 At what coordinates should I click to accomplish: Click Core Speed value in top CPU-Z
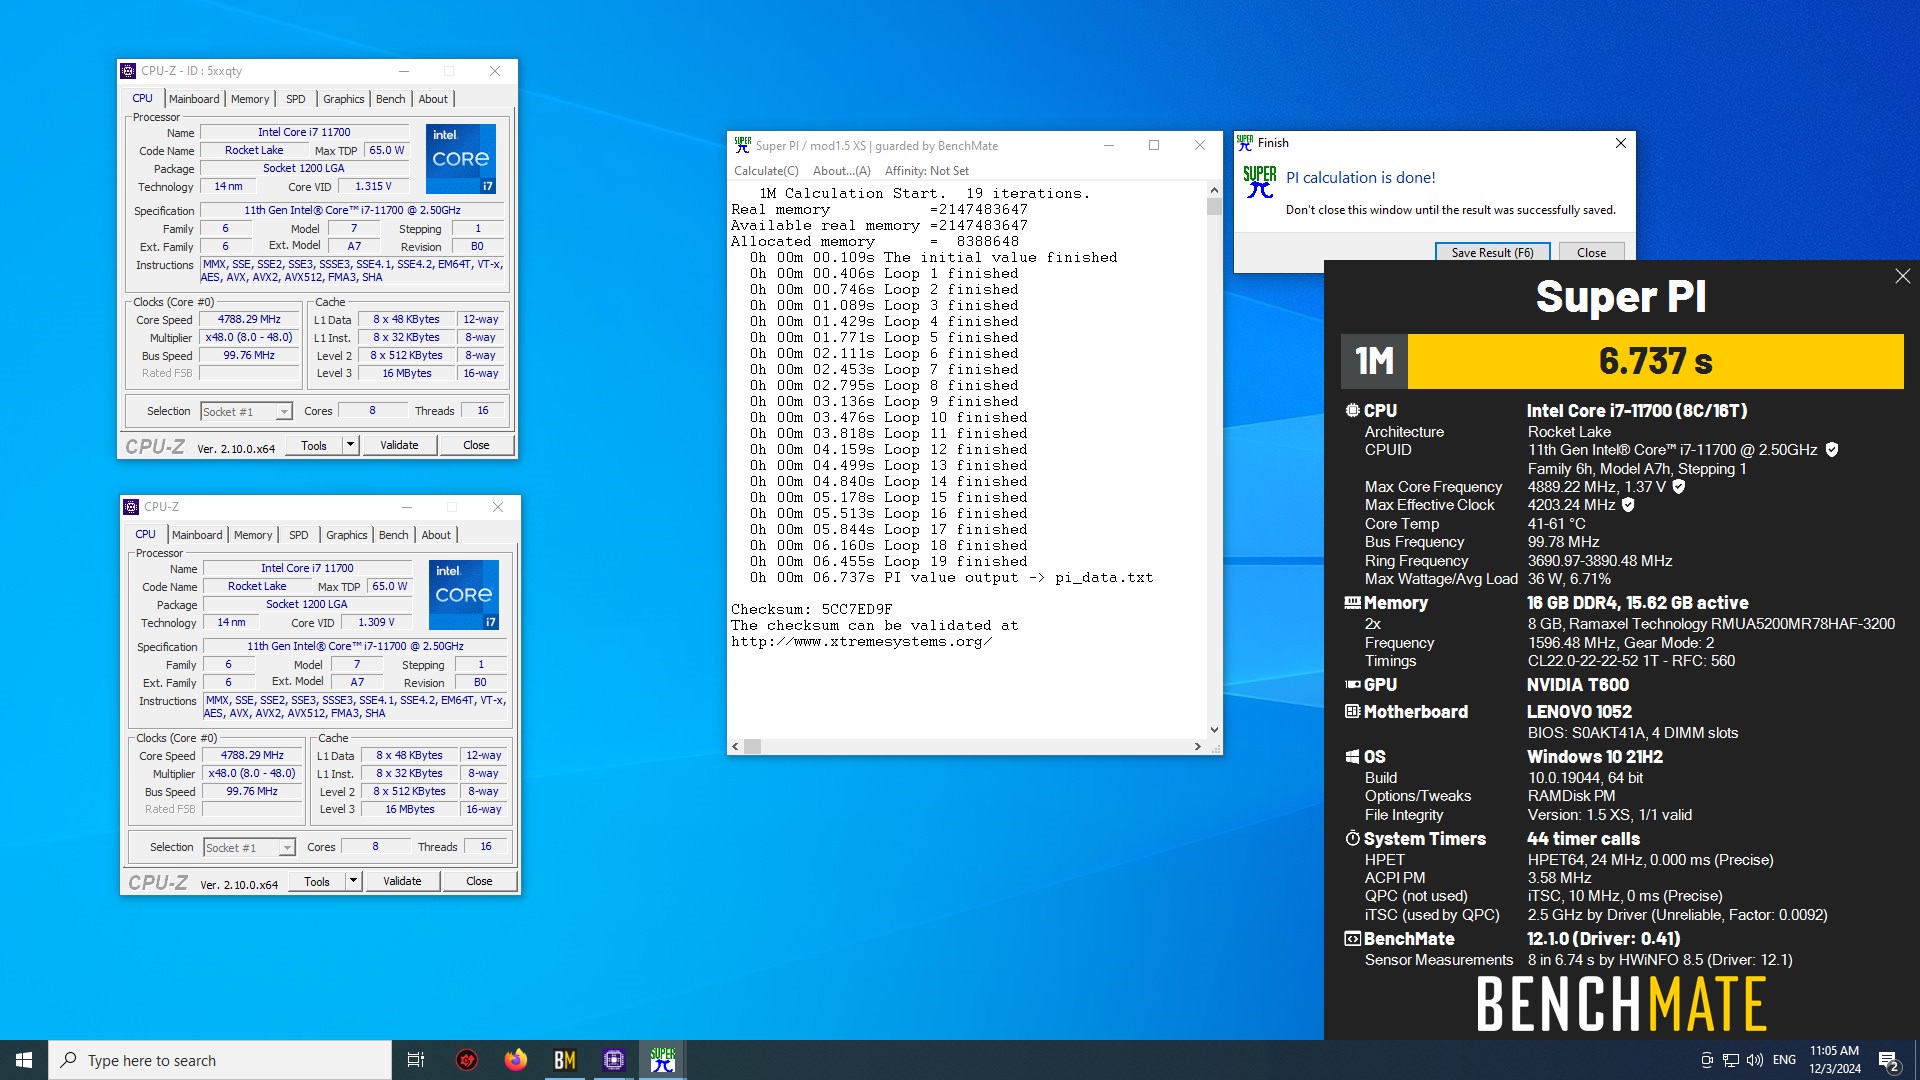(250, 320)
